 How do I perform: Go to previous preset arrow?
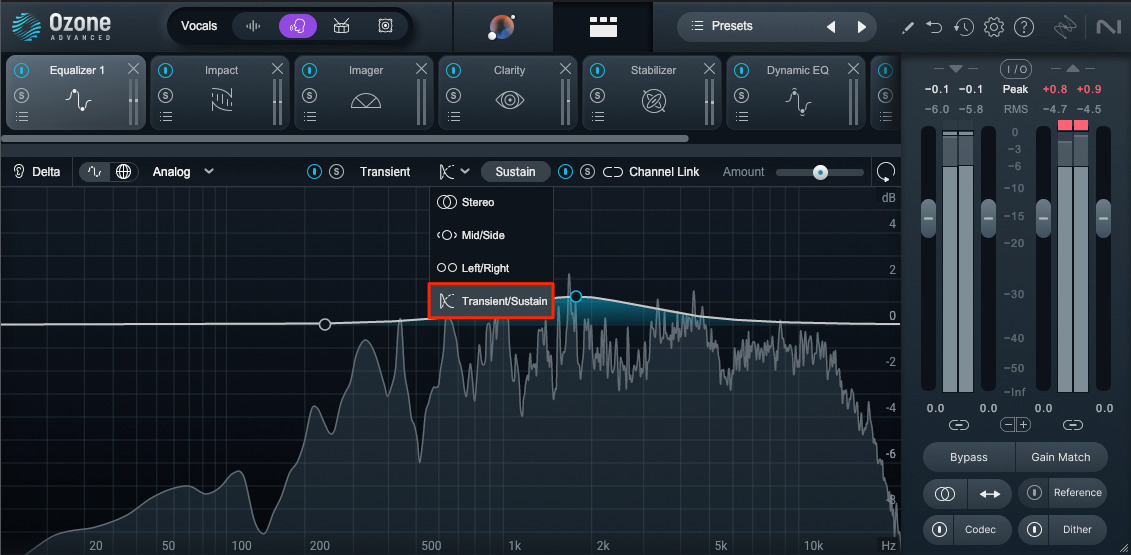pos(831,27)
